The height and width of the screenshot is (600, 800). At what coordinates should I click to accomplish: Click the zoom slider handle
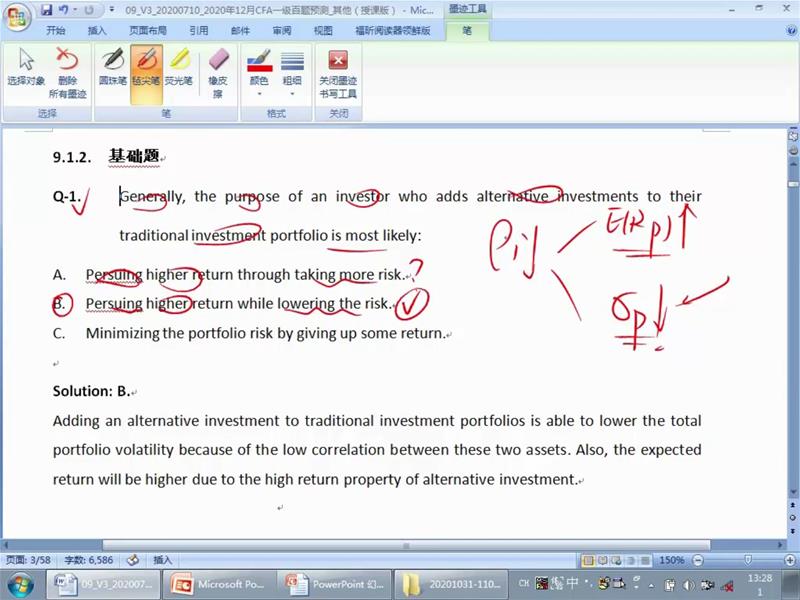tap(748, 560)
